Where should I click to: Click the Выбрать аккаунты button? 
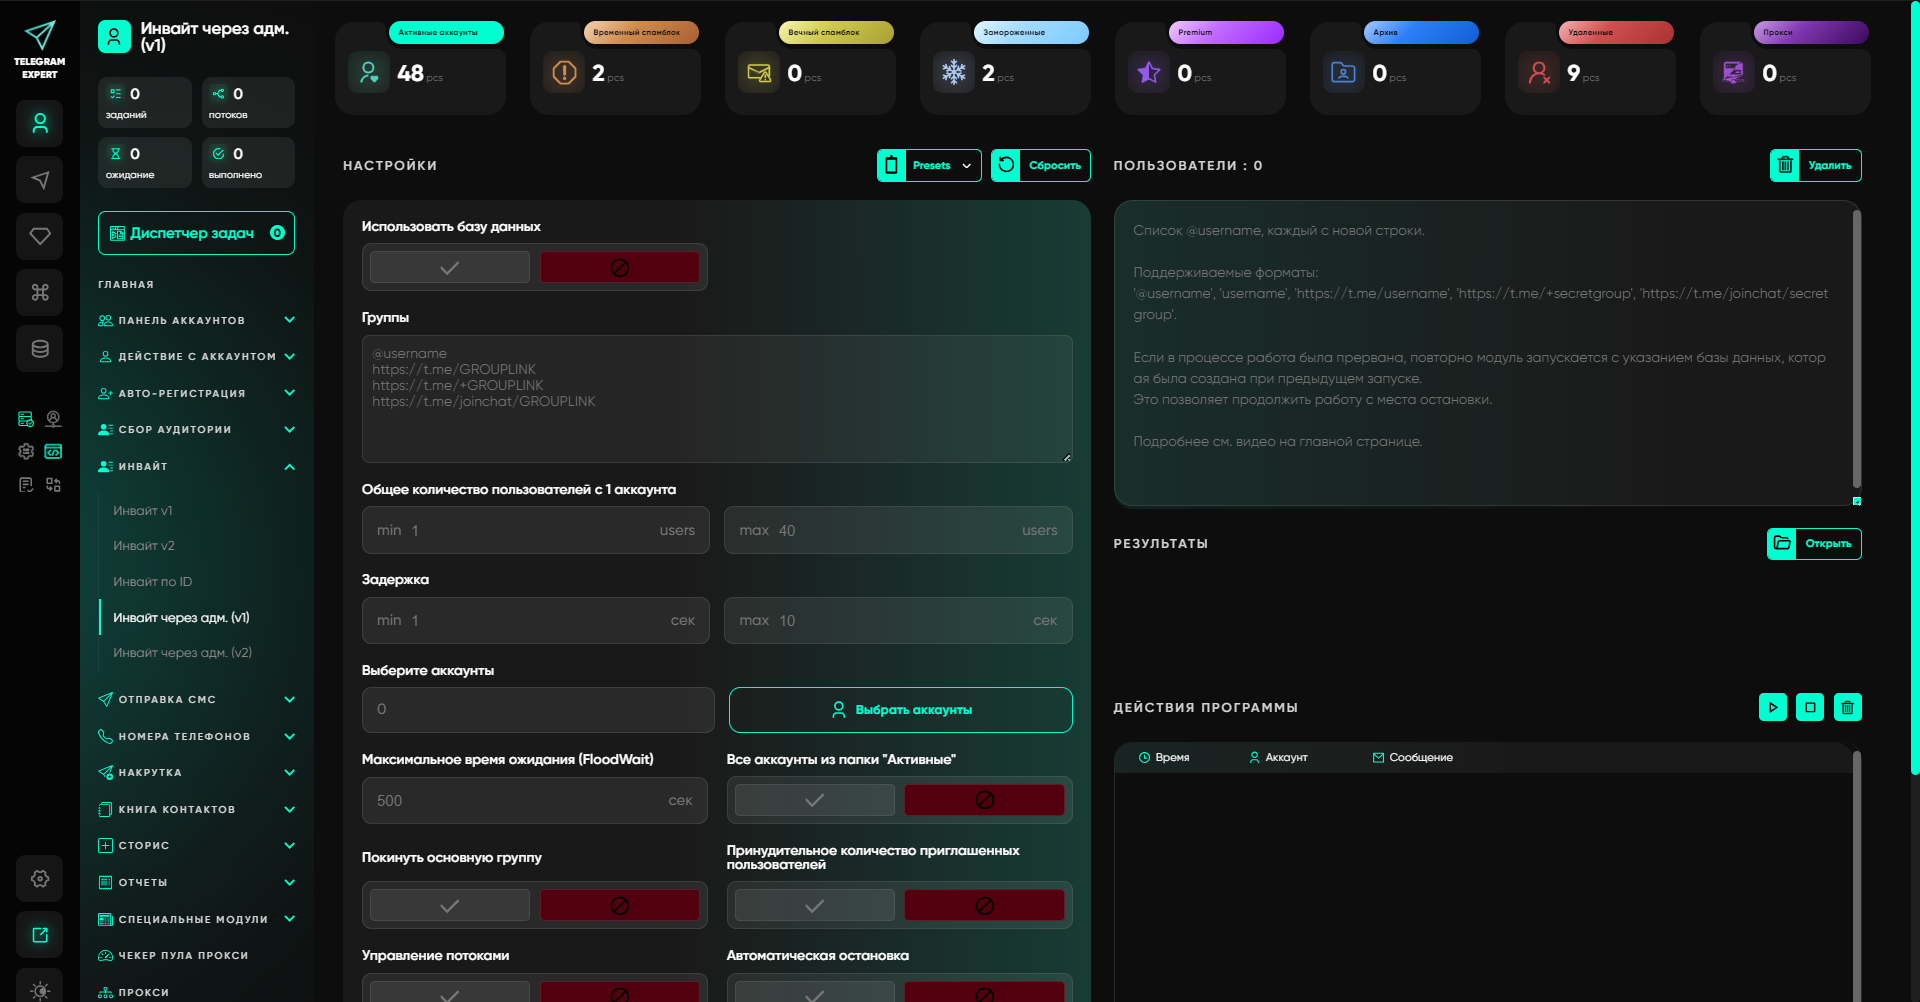[900, 710]
